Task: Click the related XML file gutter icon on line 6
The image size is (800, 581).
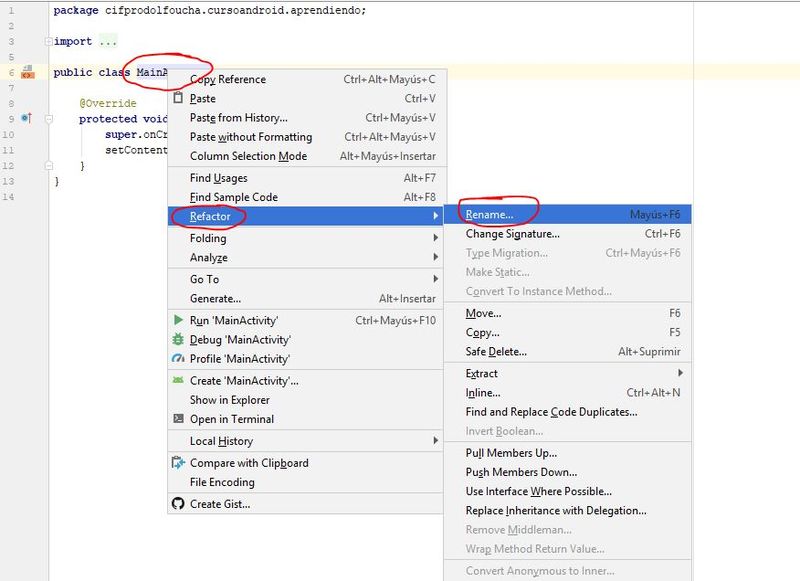Action: pos(28,72)
